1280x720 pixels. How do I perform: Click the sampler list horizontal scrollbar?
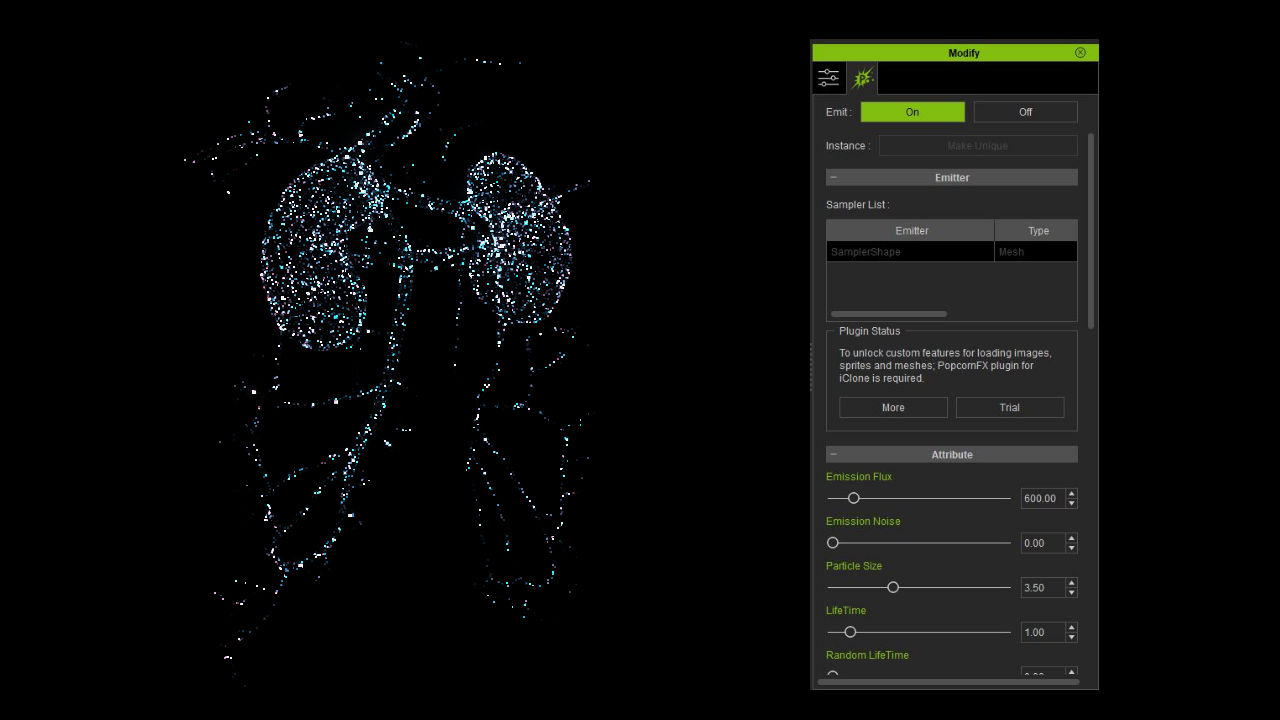click(888, 314)
